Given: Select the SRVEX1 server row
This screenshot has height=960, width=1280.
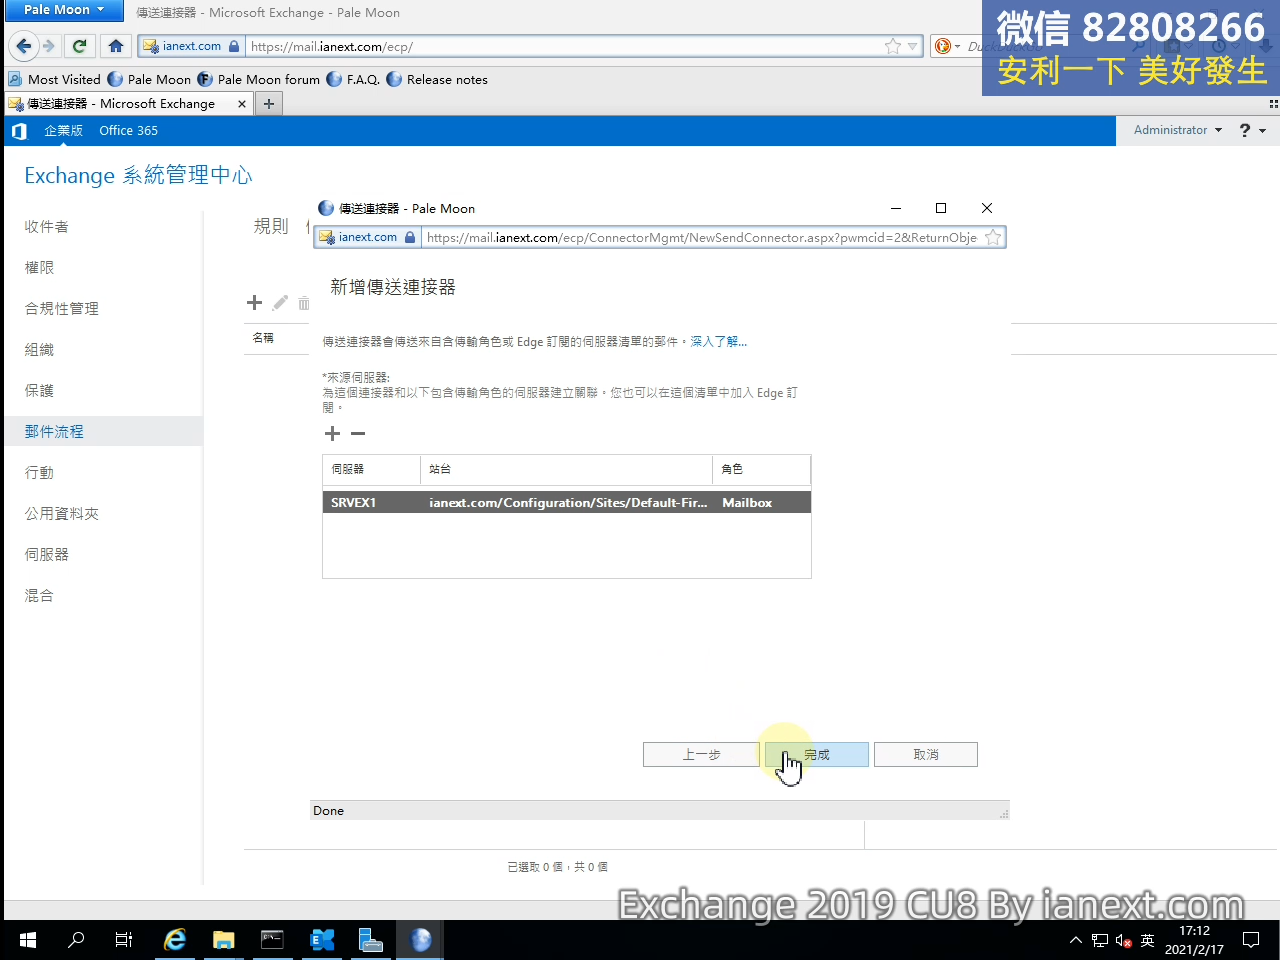Looking at the screenshot, I should [566, 503].
